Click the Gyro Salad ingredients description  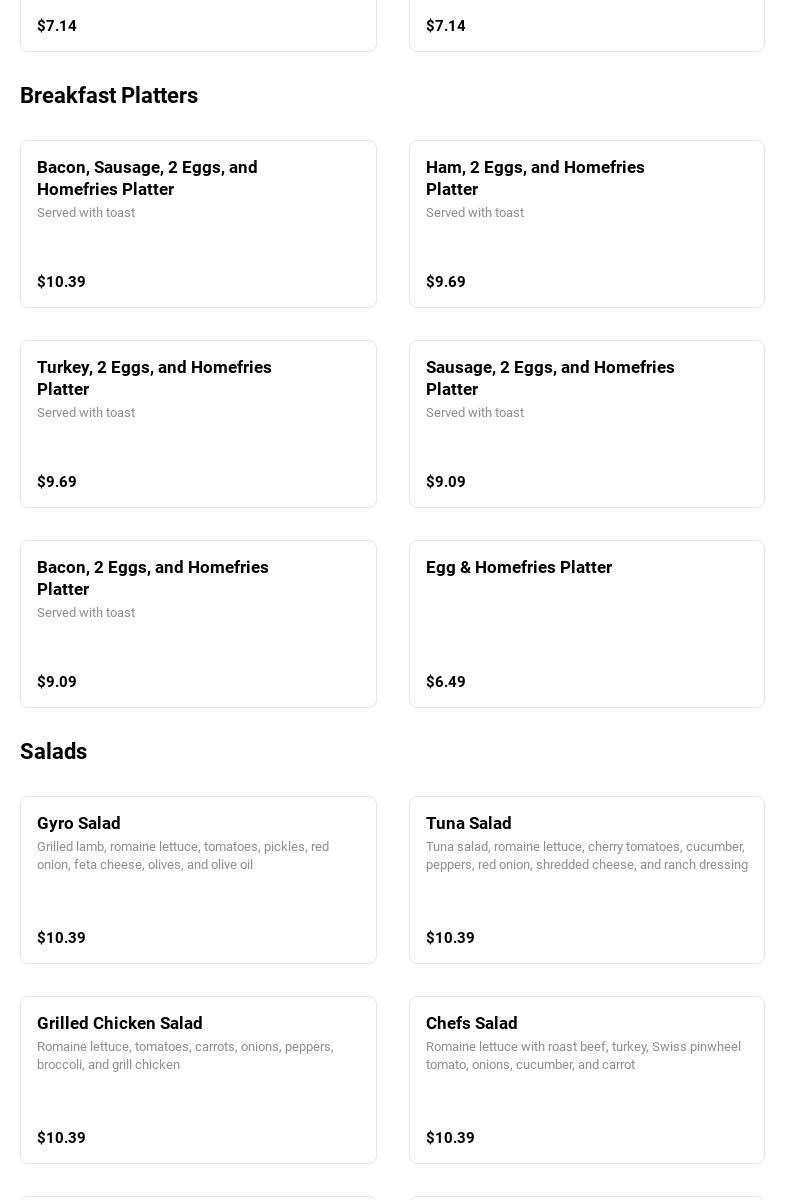point(183,856)
